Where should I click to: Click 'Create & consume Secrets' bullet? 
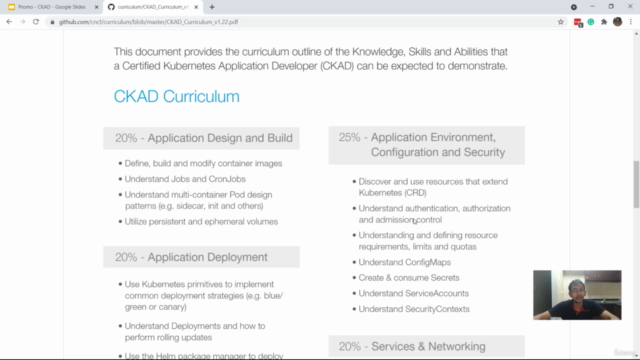coord(409,278)
